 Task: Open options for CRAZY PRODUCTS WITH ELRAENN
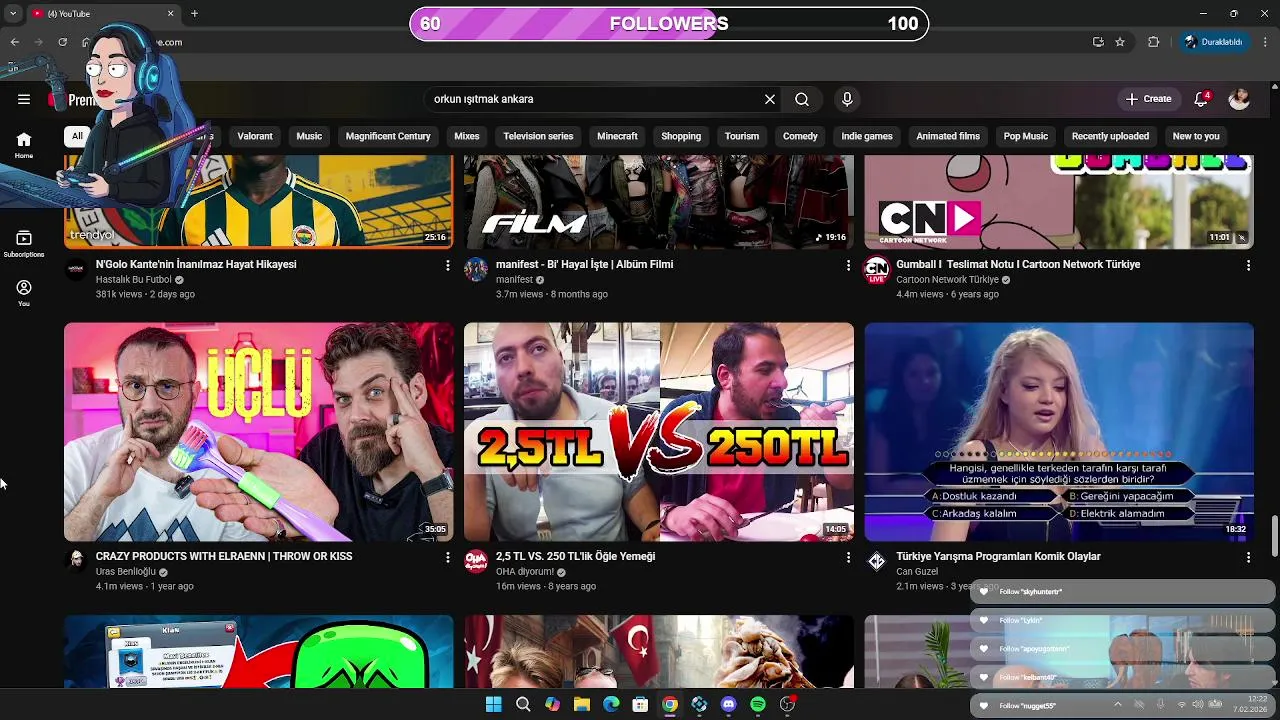tap(447, 557)
